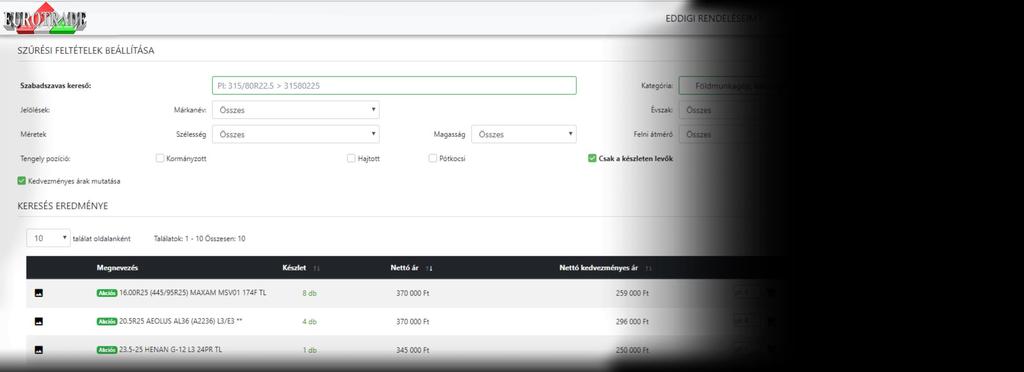Select 23.5-25 HENAN G-12 L3 24PR TL
The width and height of the screenshot is (1024, 372).
(x=170, y=349)
